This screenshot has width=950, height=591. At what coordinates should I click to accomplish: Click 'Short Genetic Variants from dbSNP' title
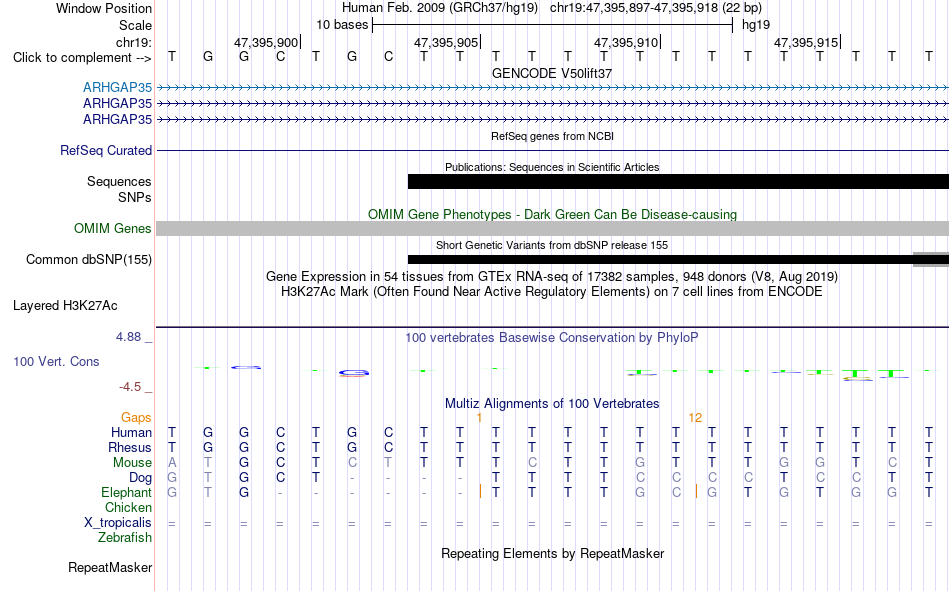552,245
